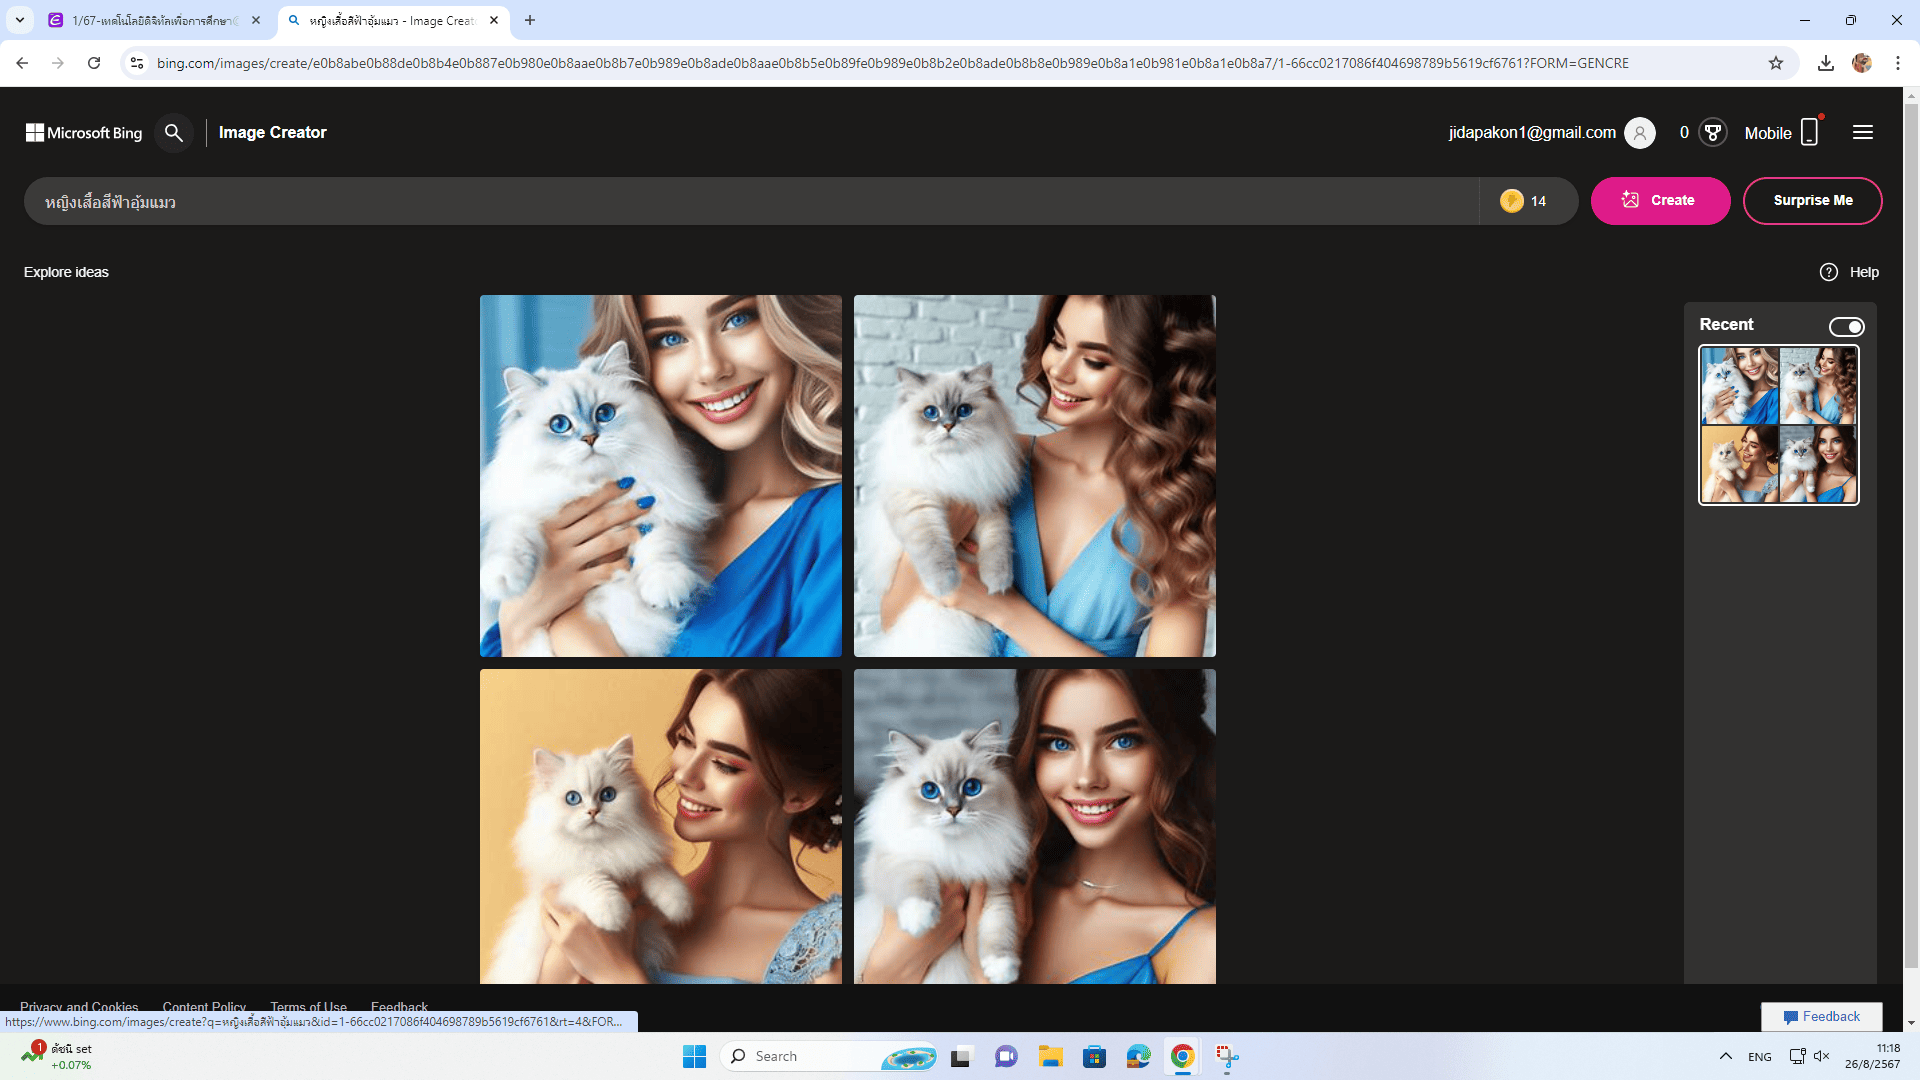Click the Mobile phone icon
The height and width of the screenshot is (1080, 1920).
[1809, 133]
